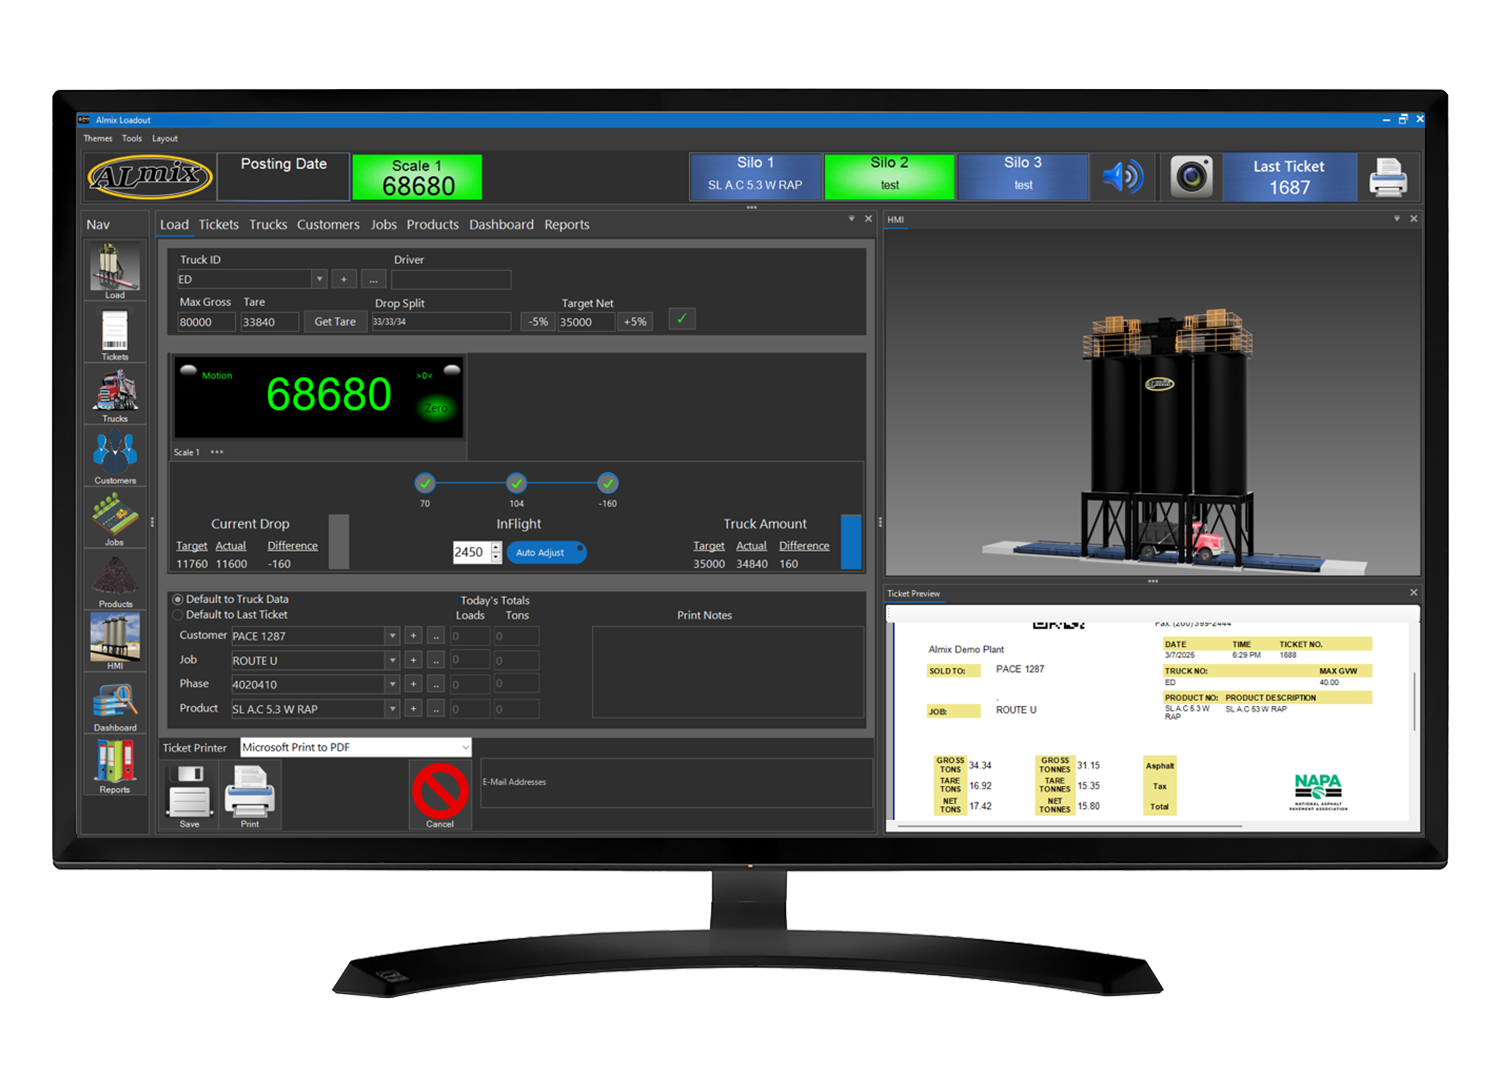Open the Themes menu
This screenshot has width=1500, height=1070.
(x=98, y=139)
